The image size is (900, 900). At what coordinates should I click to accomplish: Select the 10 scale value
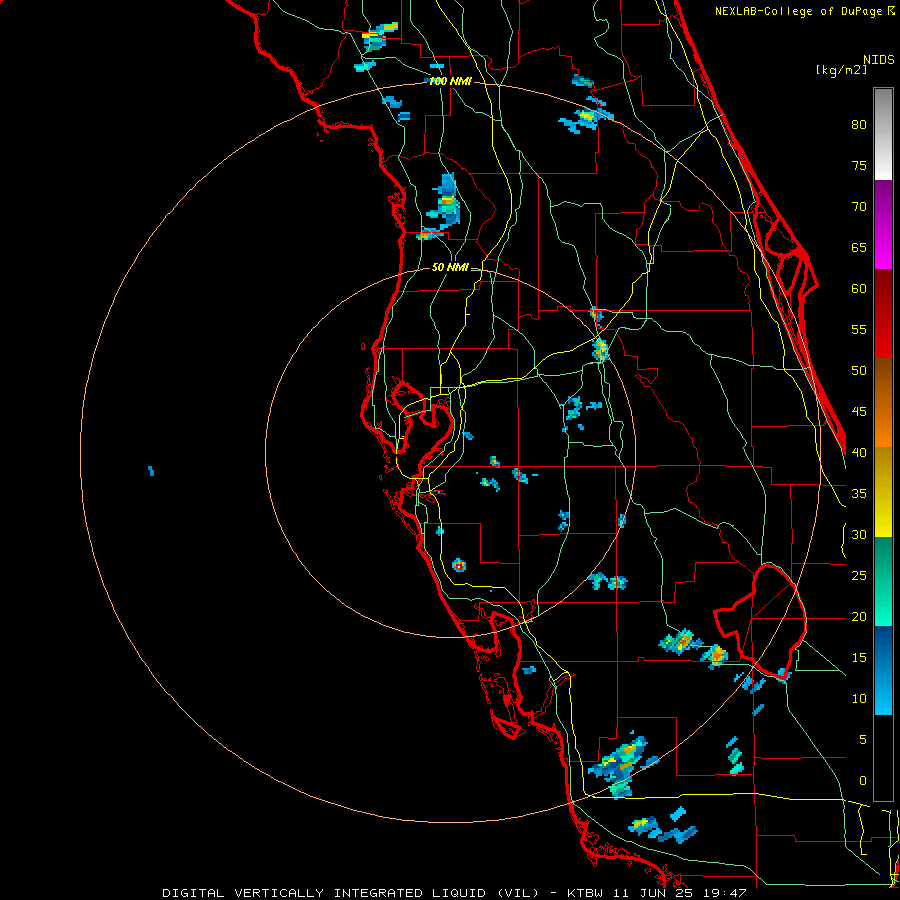tap(859, 699)
